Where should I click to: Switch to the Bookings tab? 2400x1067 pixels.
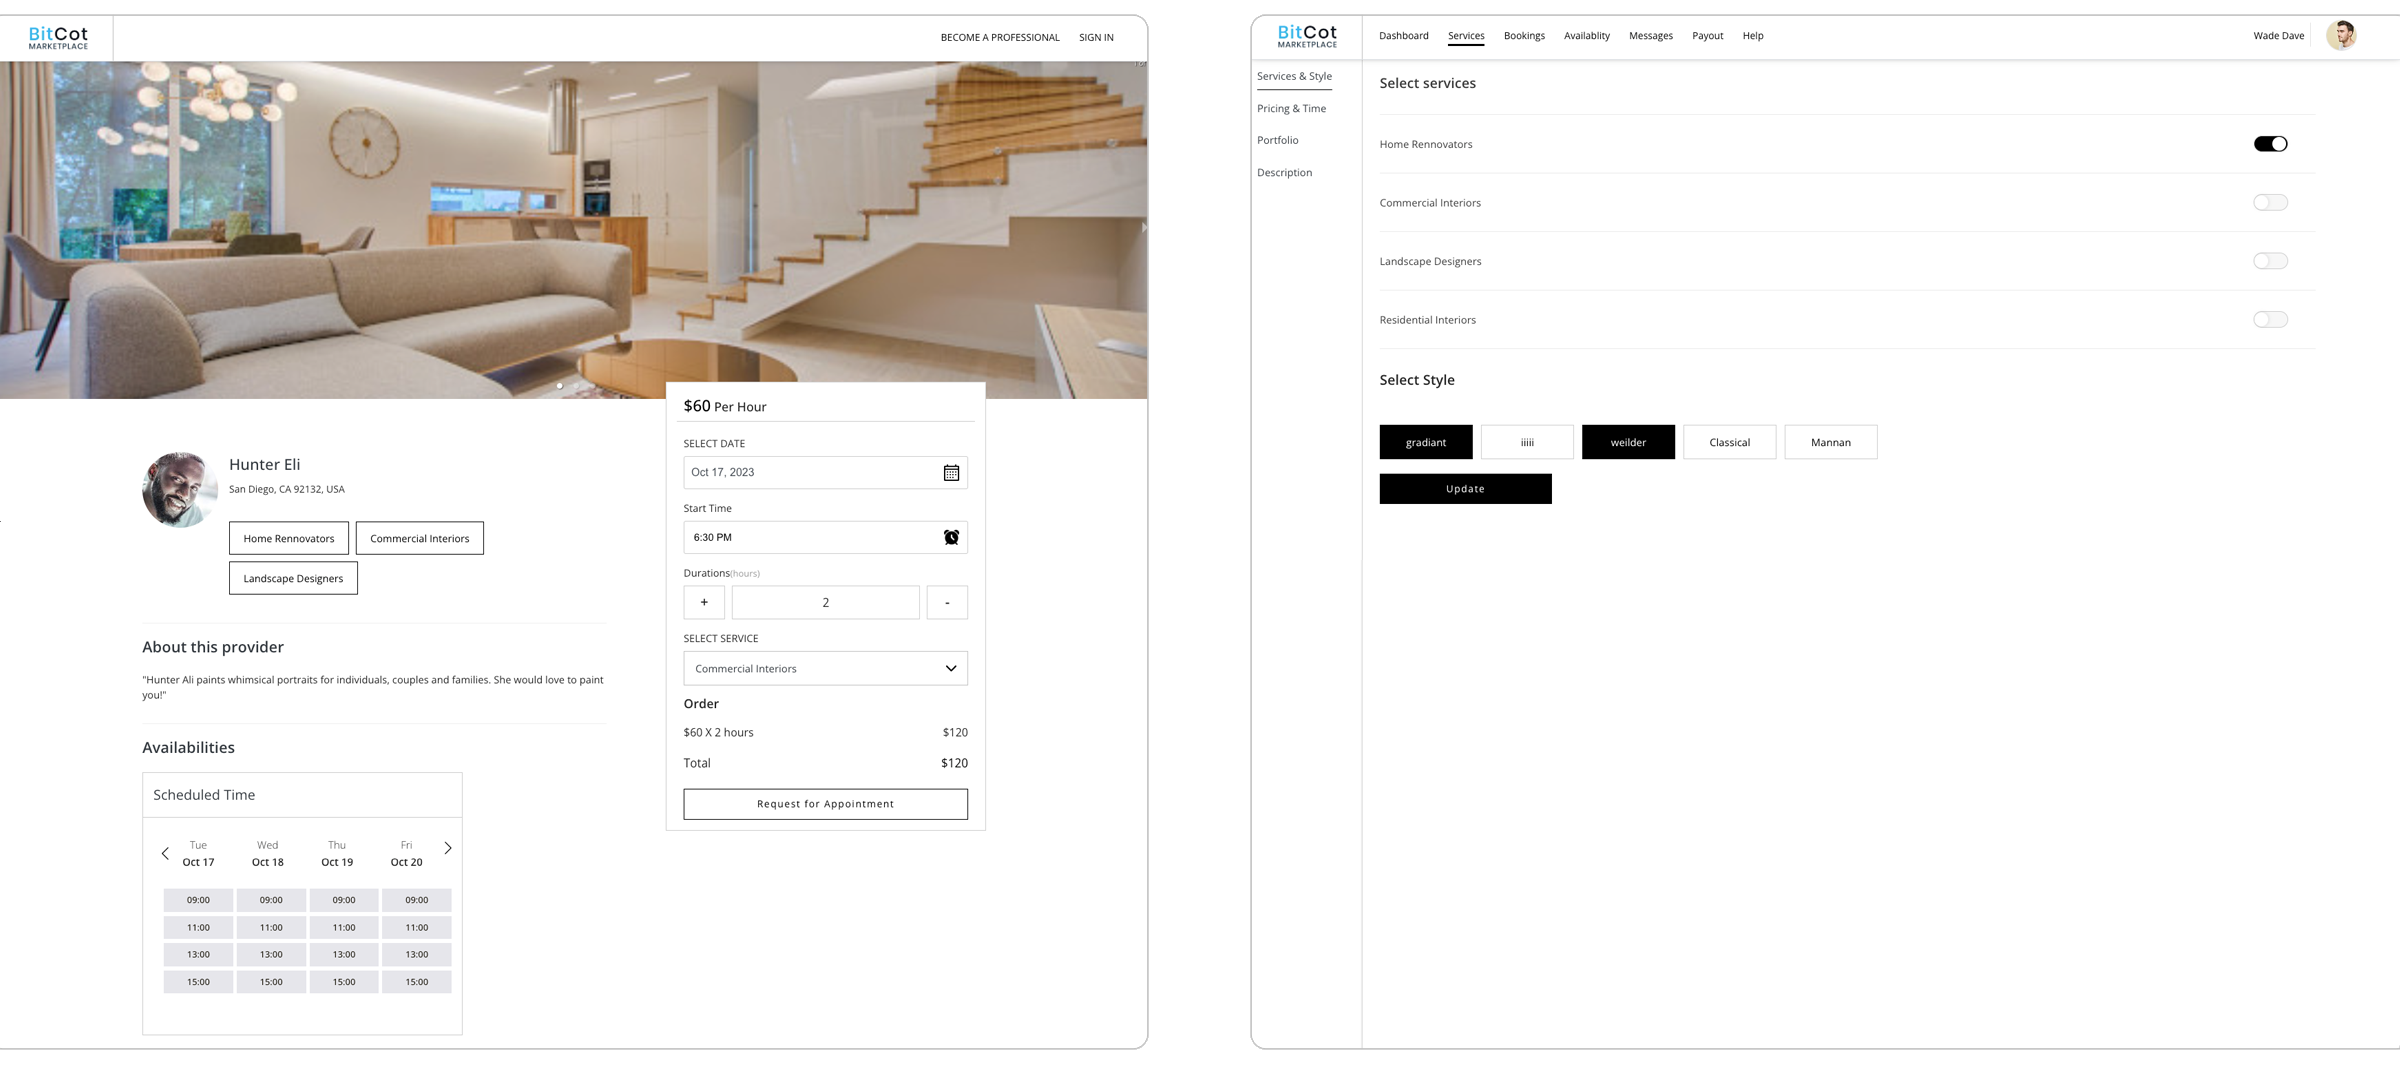click(1524, 36)
